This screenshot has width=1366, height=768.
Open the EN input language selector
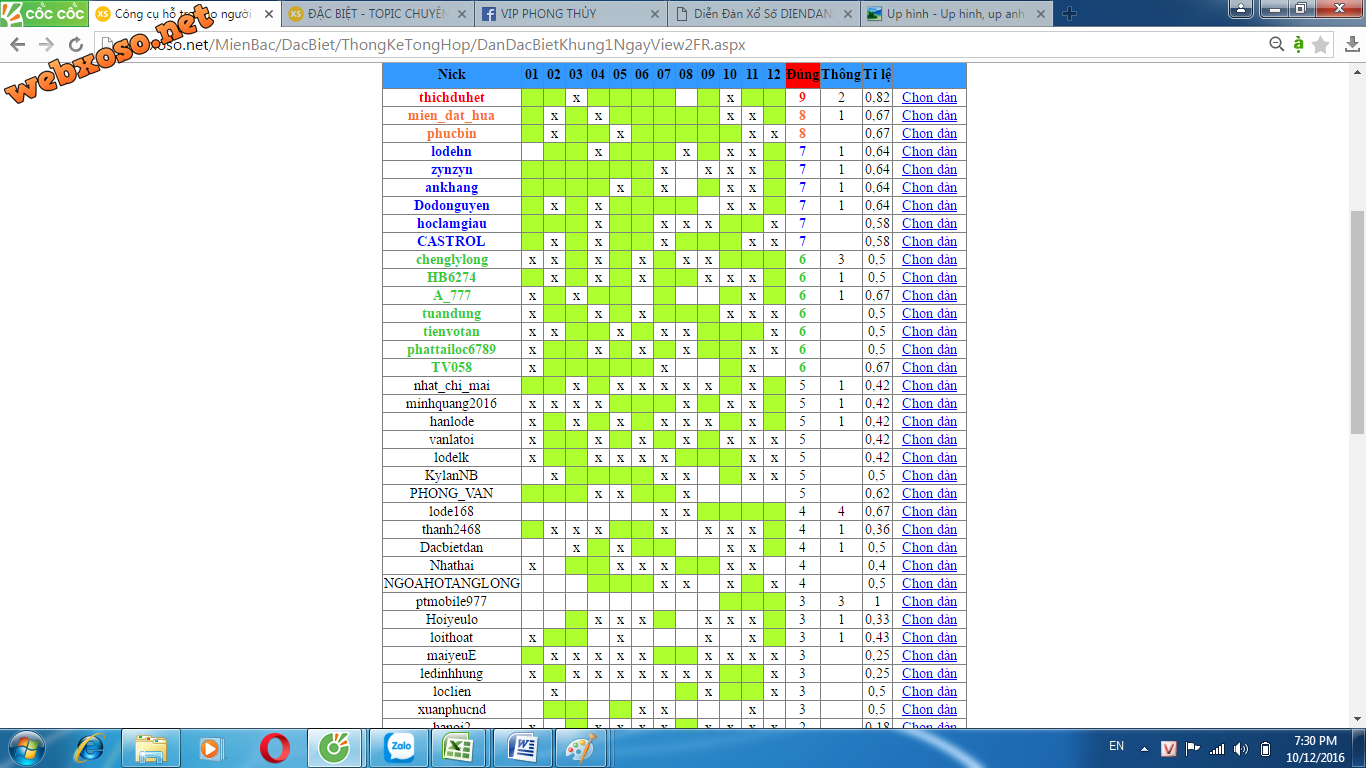click(x=1116, y=746)
